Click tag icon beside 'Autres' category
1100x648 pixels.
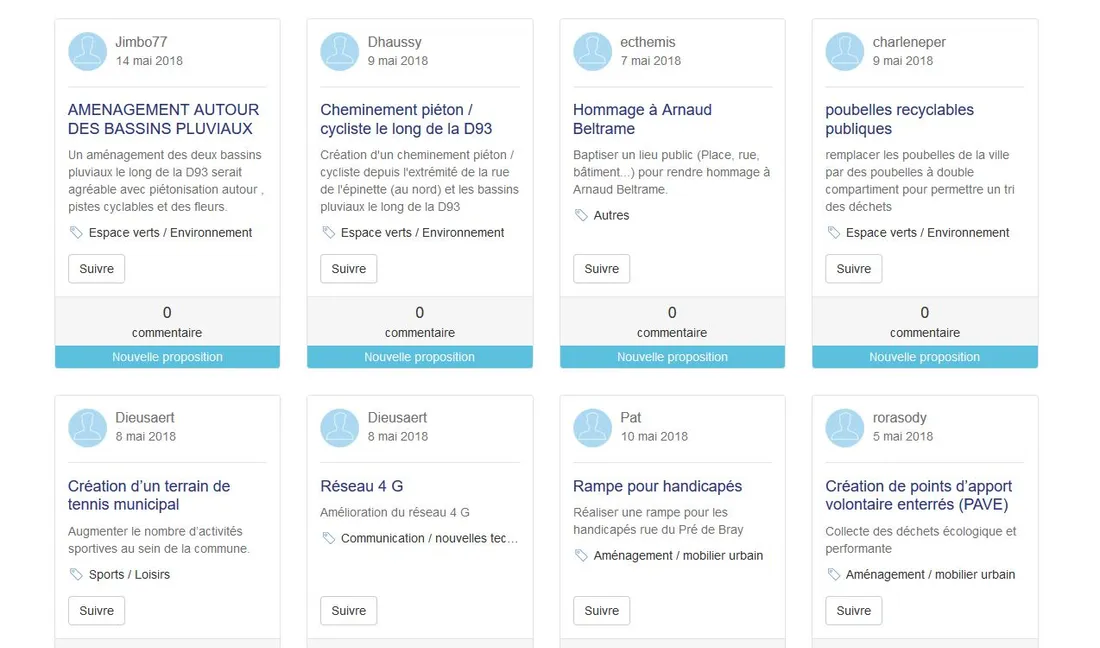tap(581, 215)
